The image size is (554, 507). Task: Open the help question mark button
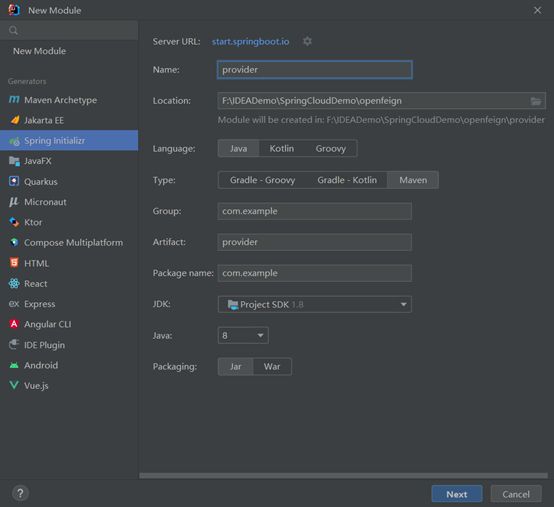click(20, 493)
